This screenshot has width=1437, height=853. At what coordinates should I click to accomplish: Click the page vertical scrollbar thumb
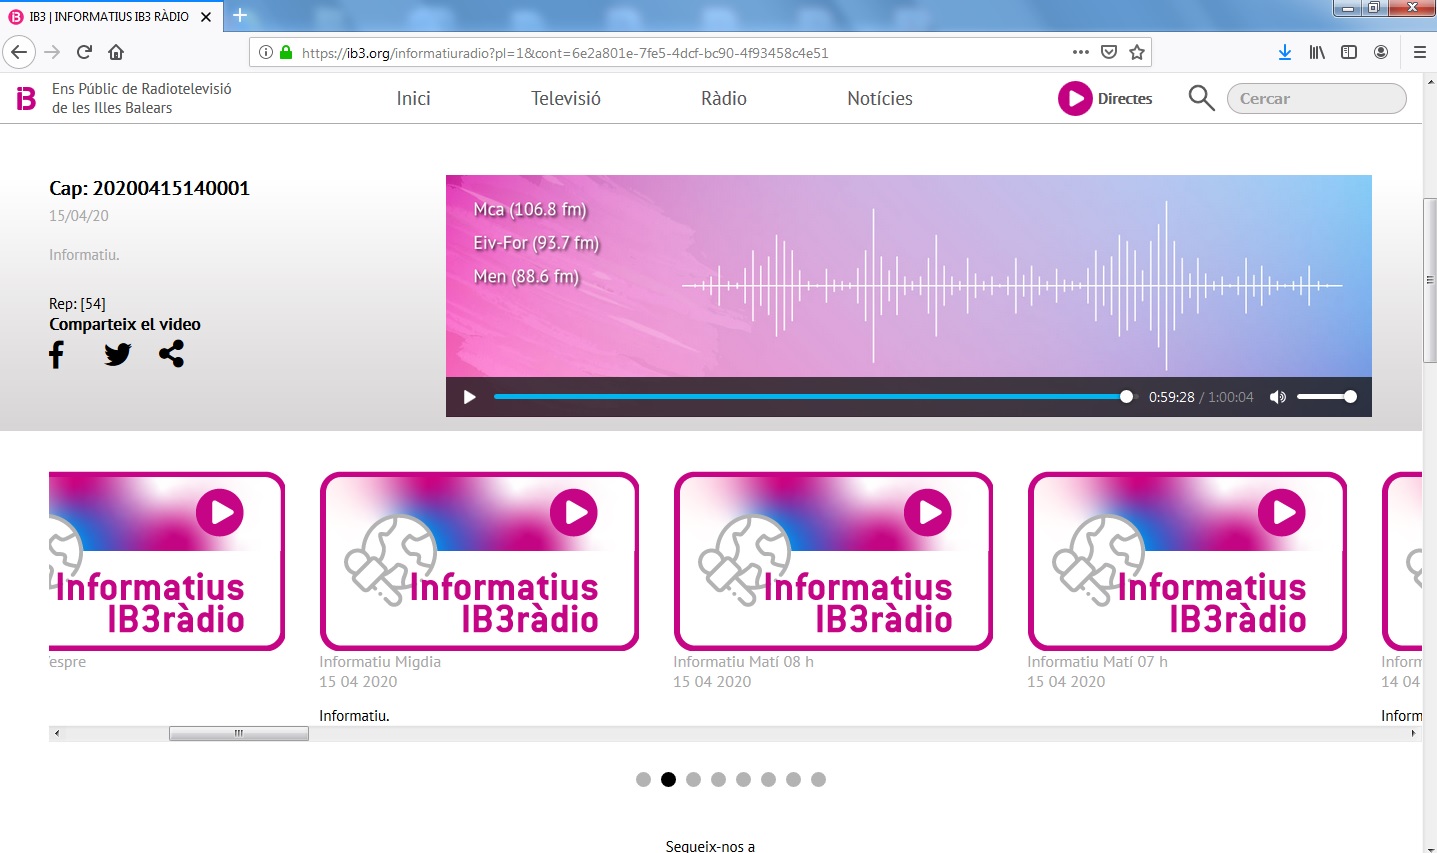coord(1429,281)
